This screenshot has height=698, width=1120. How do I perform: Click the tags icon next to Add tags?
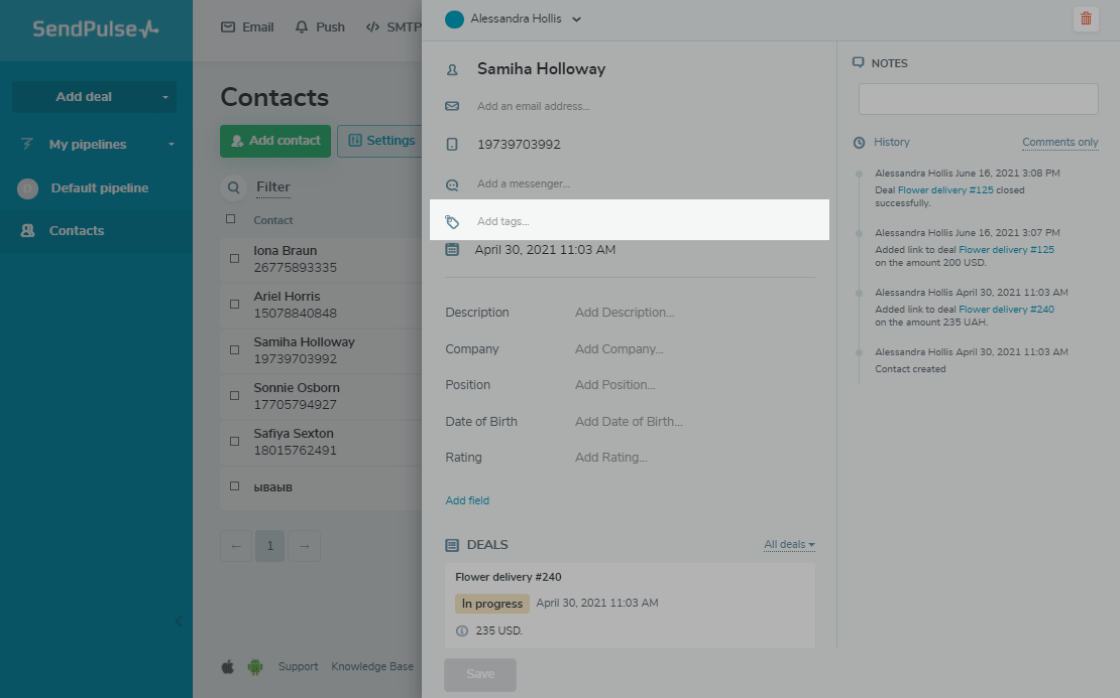[453, 220]
